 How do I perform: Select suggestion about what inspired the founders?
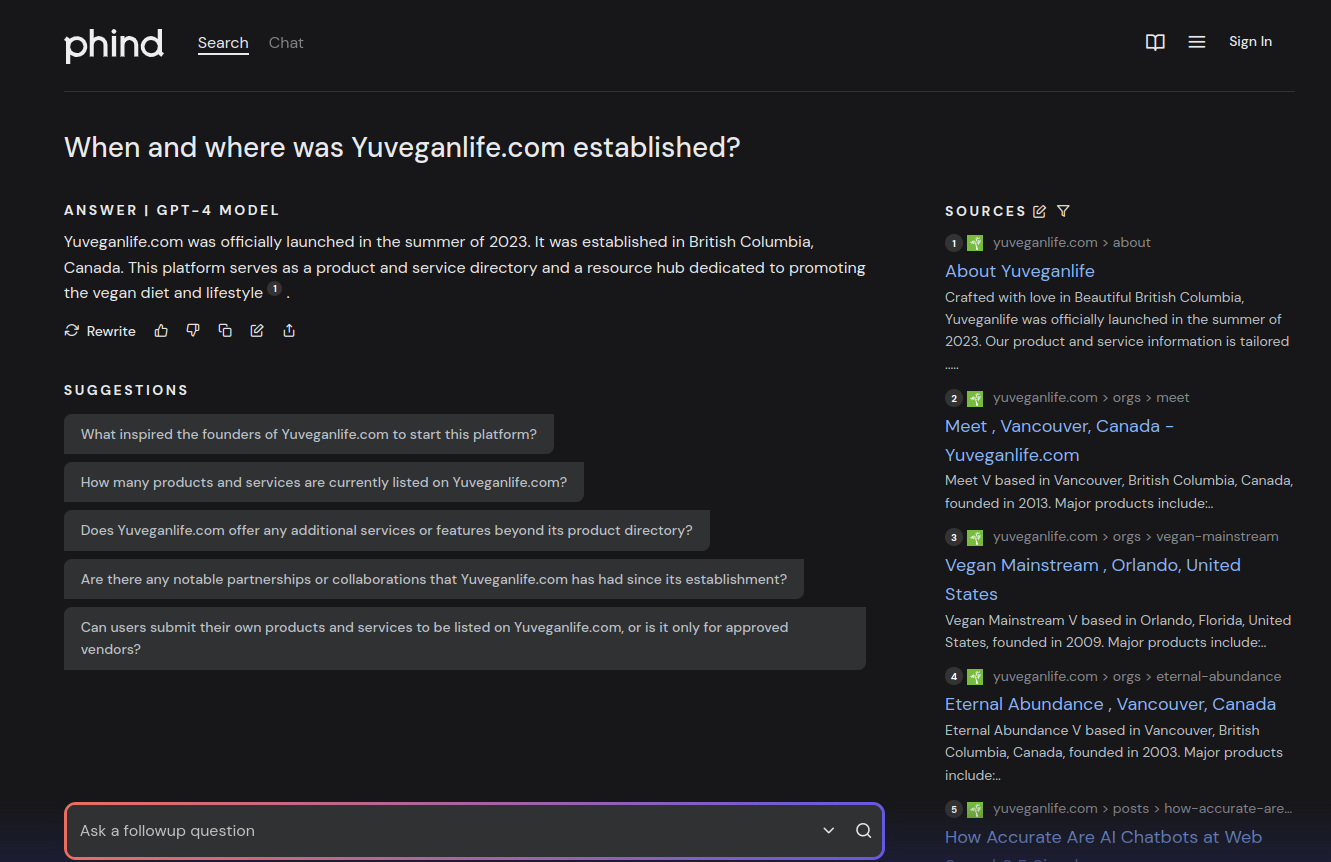coord(309,434)
